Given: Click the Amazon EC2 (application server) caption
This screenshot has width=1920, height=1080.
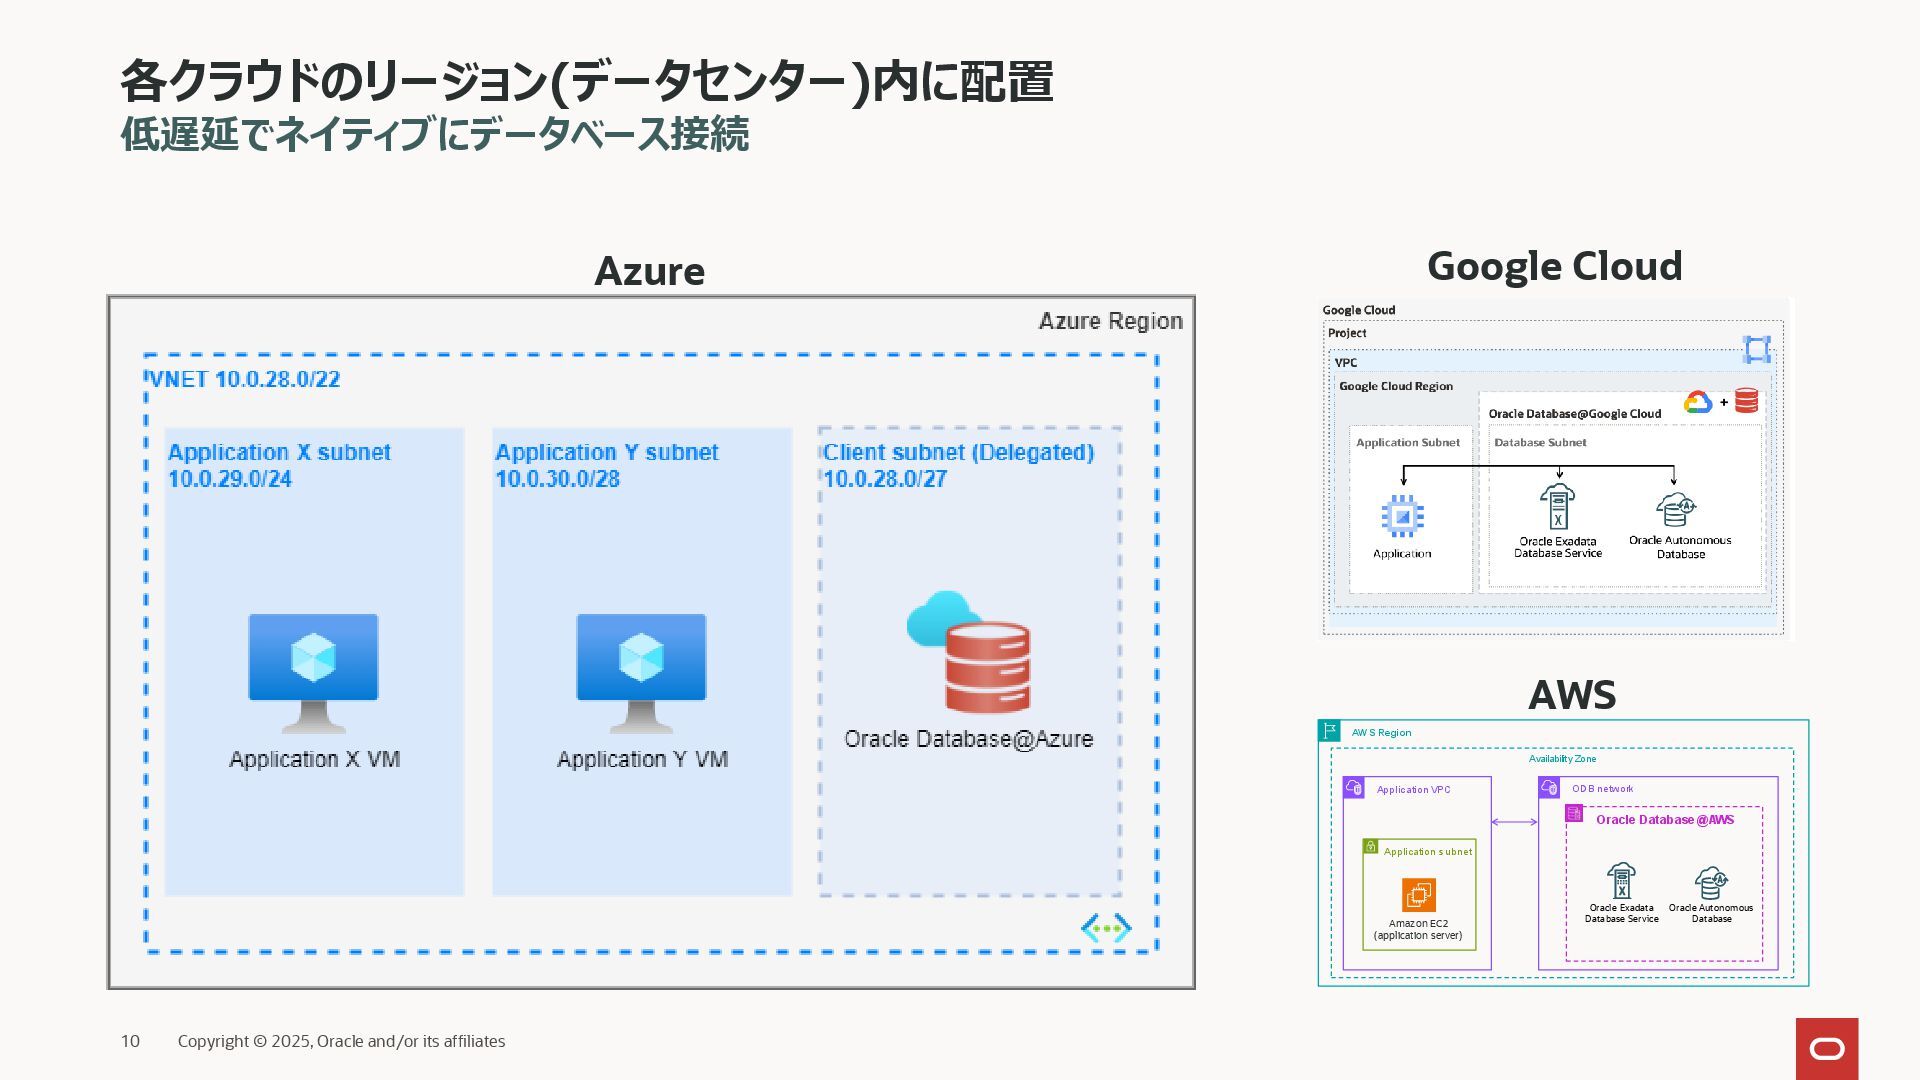Looking at the screenshot, I should point(1418,930).
